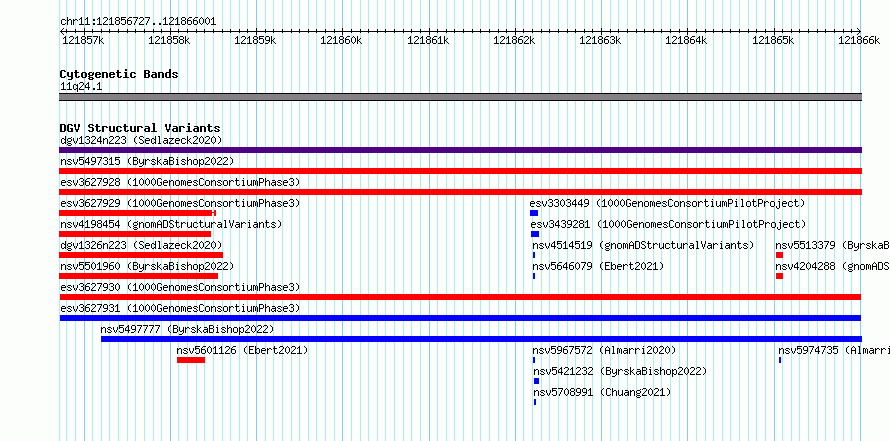Open the nsv5646079 (Ebert2021) label

(598, 266)
